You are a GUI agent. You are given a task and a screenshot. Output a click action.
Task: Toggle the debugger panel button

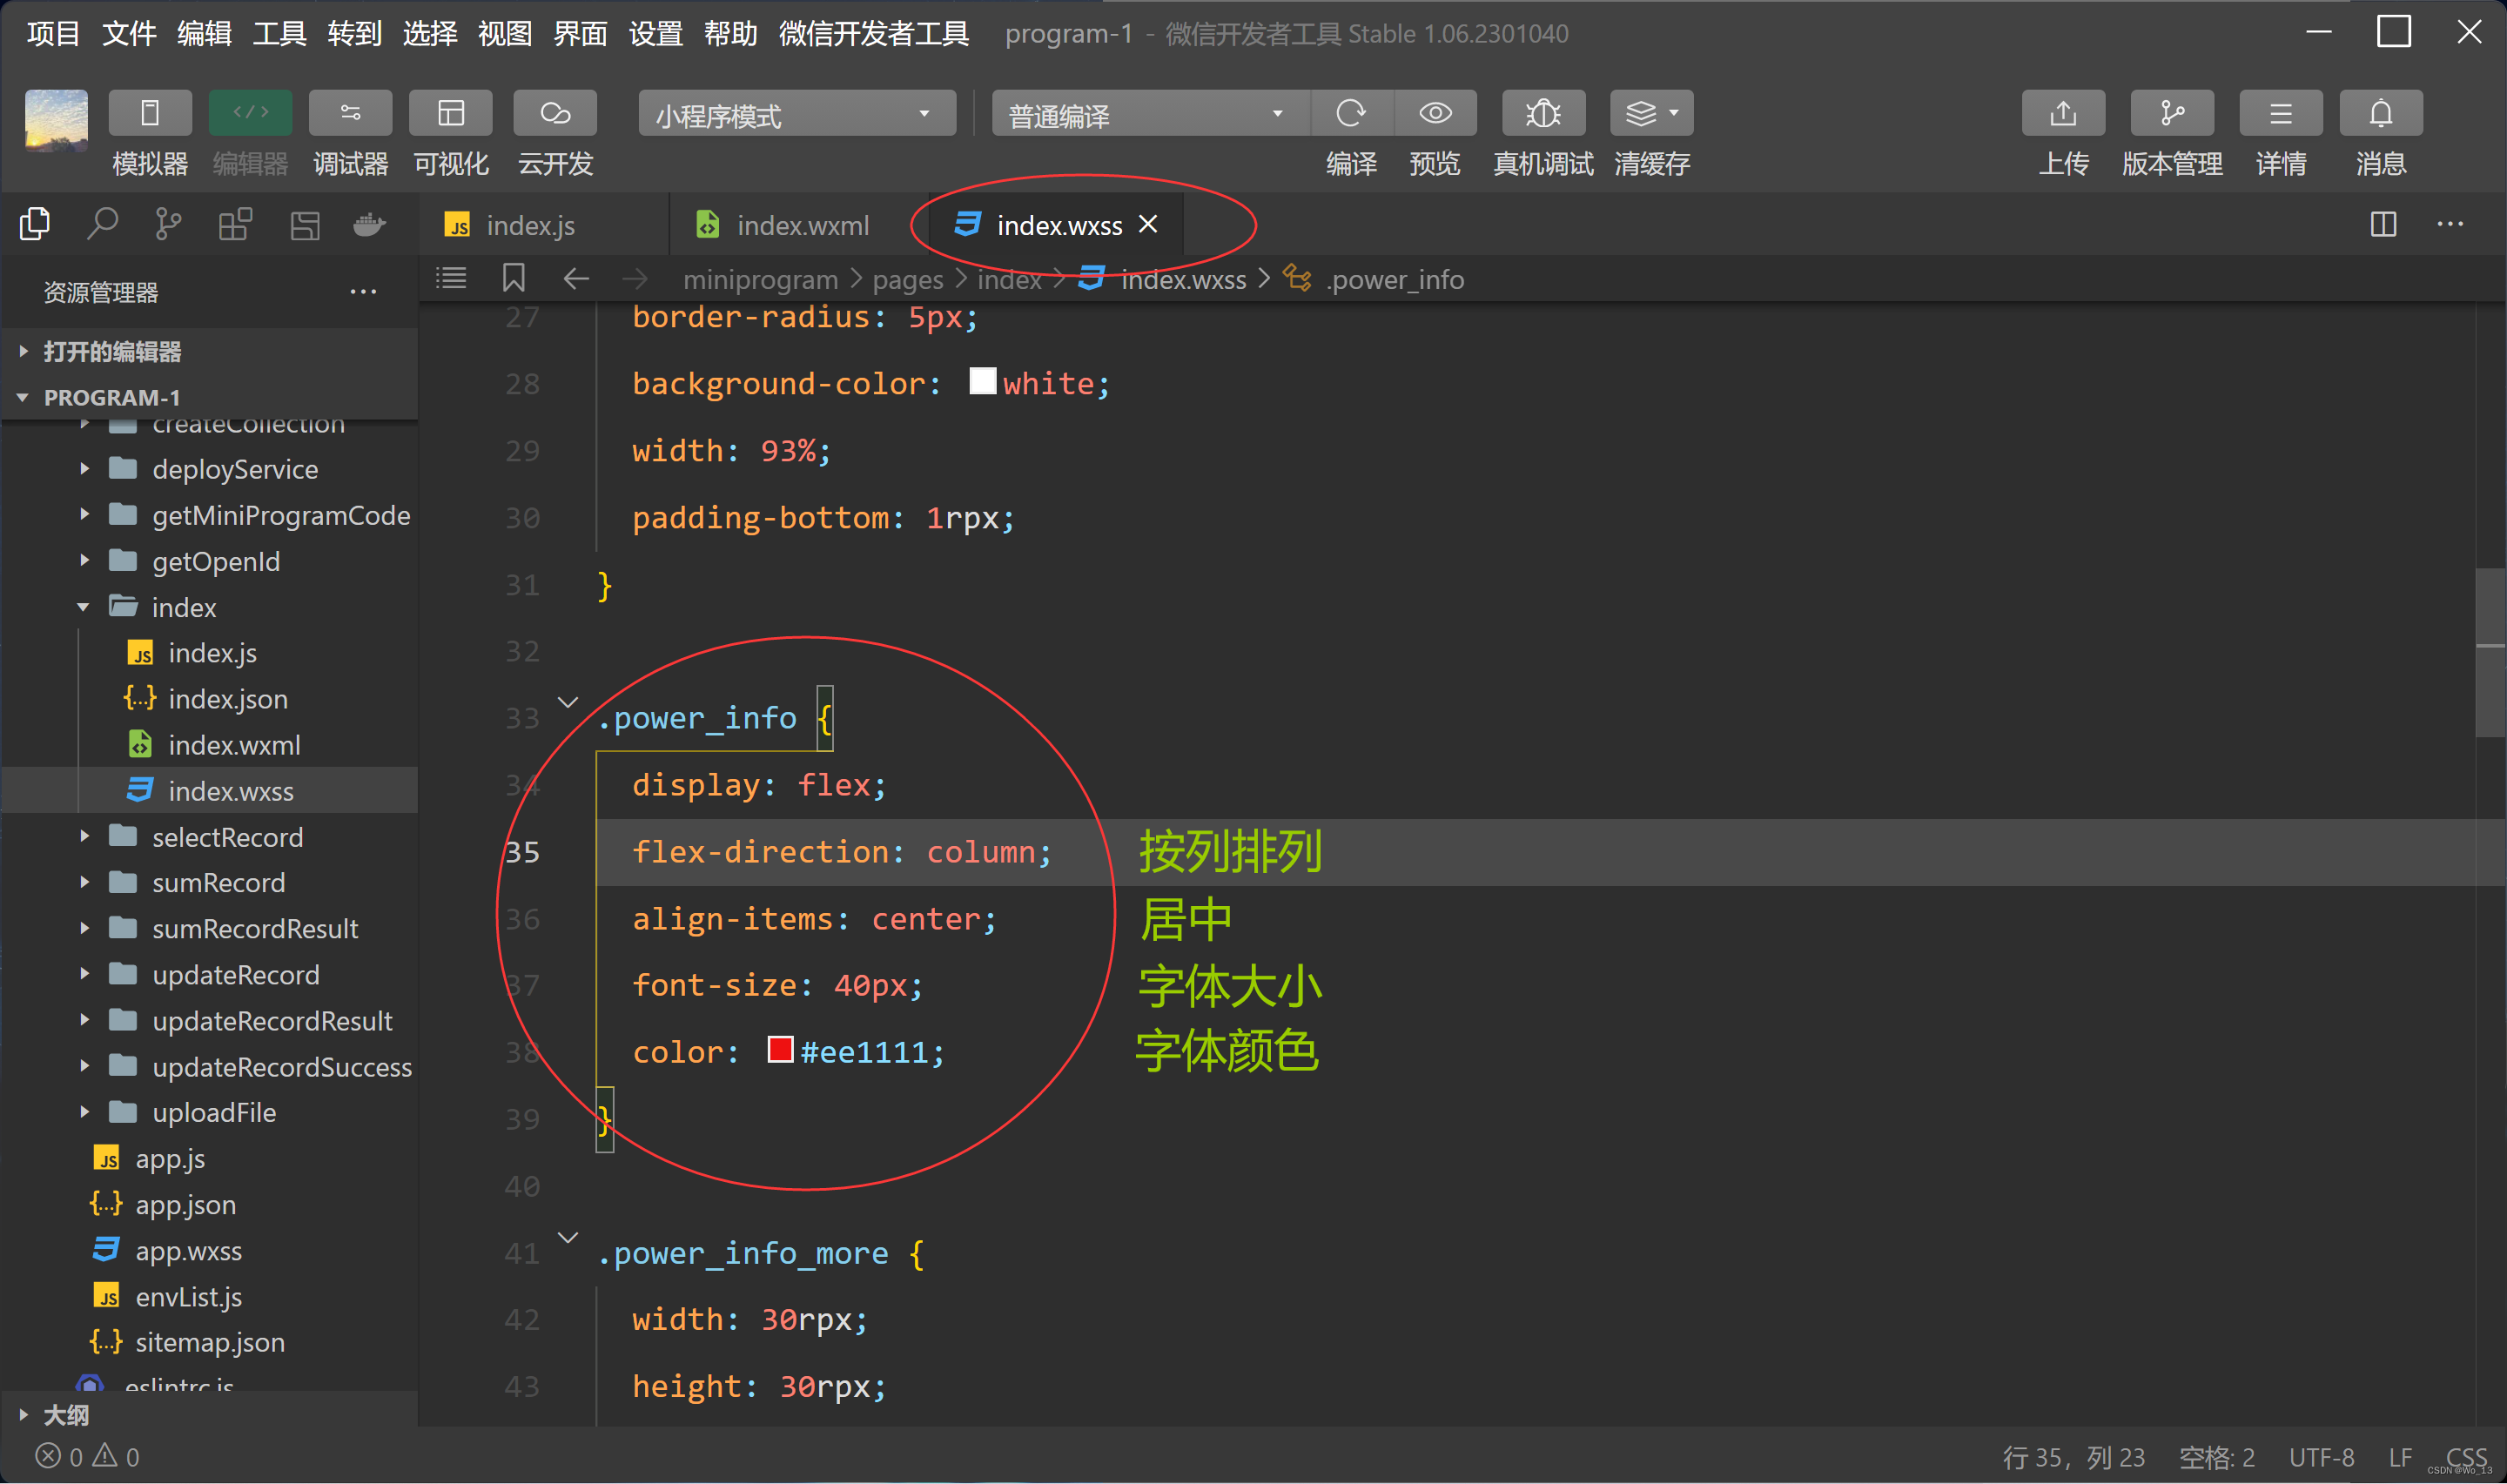coord(350,113)
